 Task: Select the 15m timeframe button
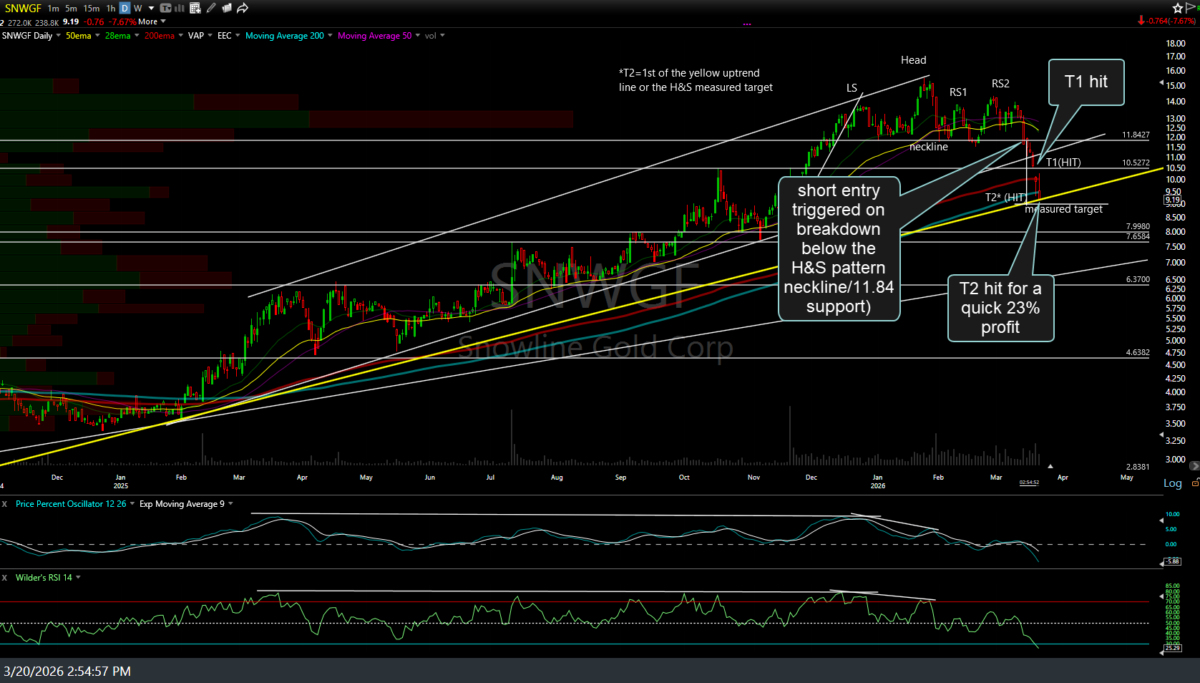90,8
